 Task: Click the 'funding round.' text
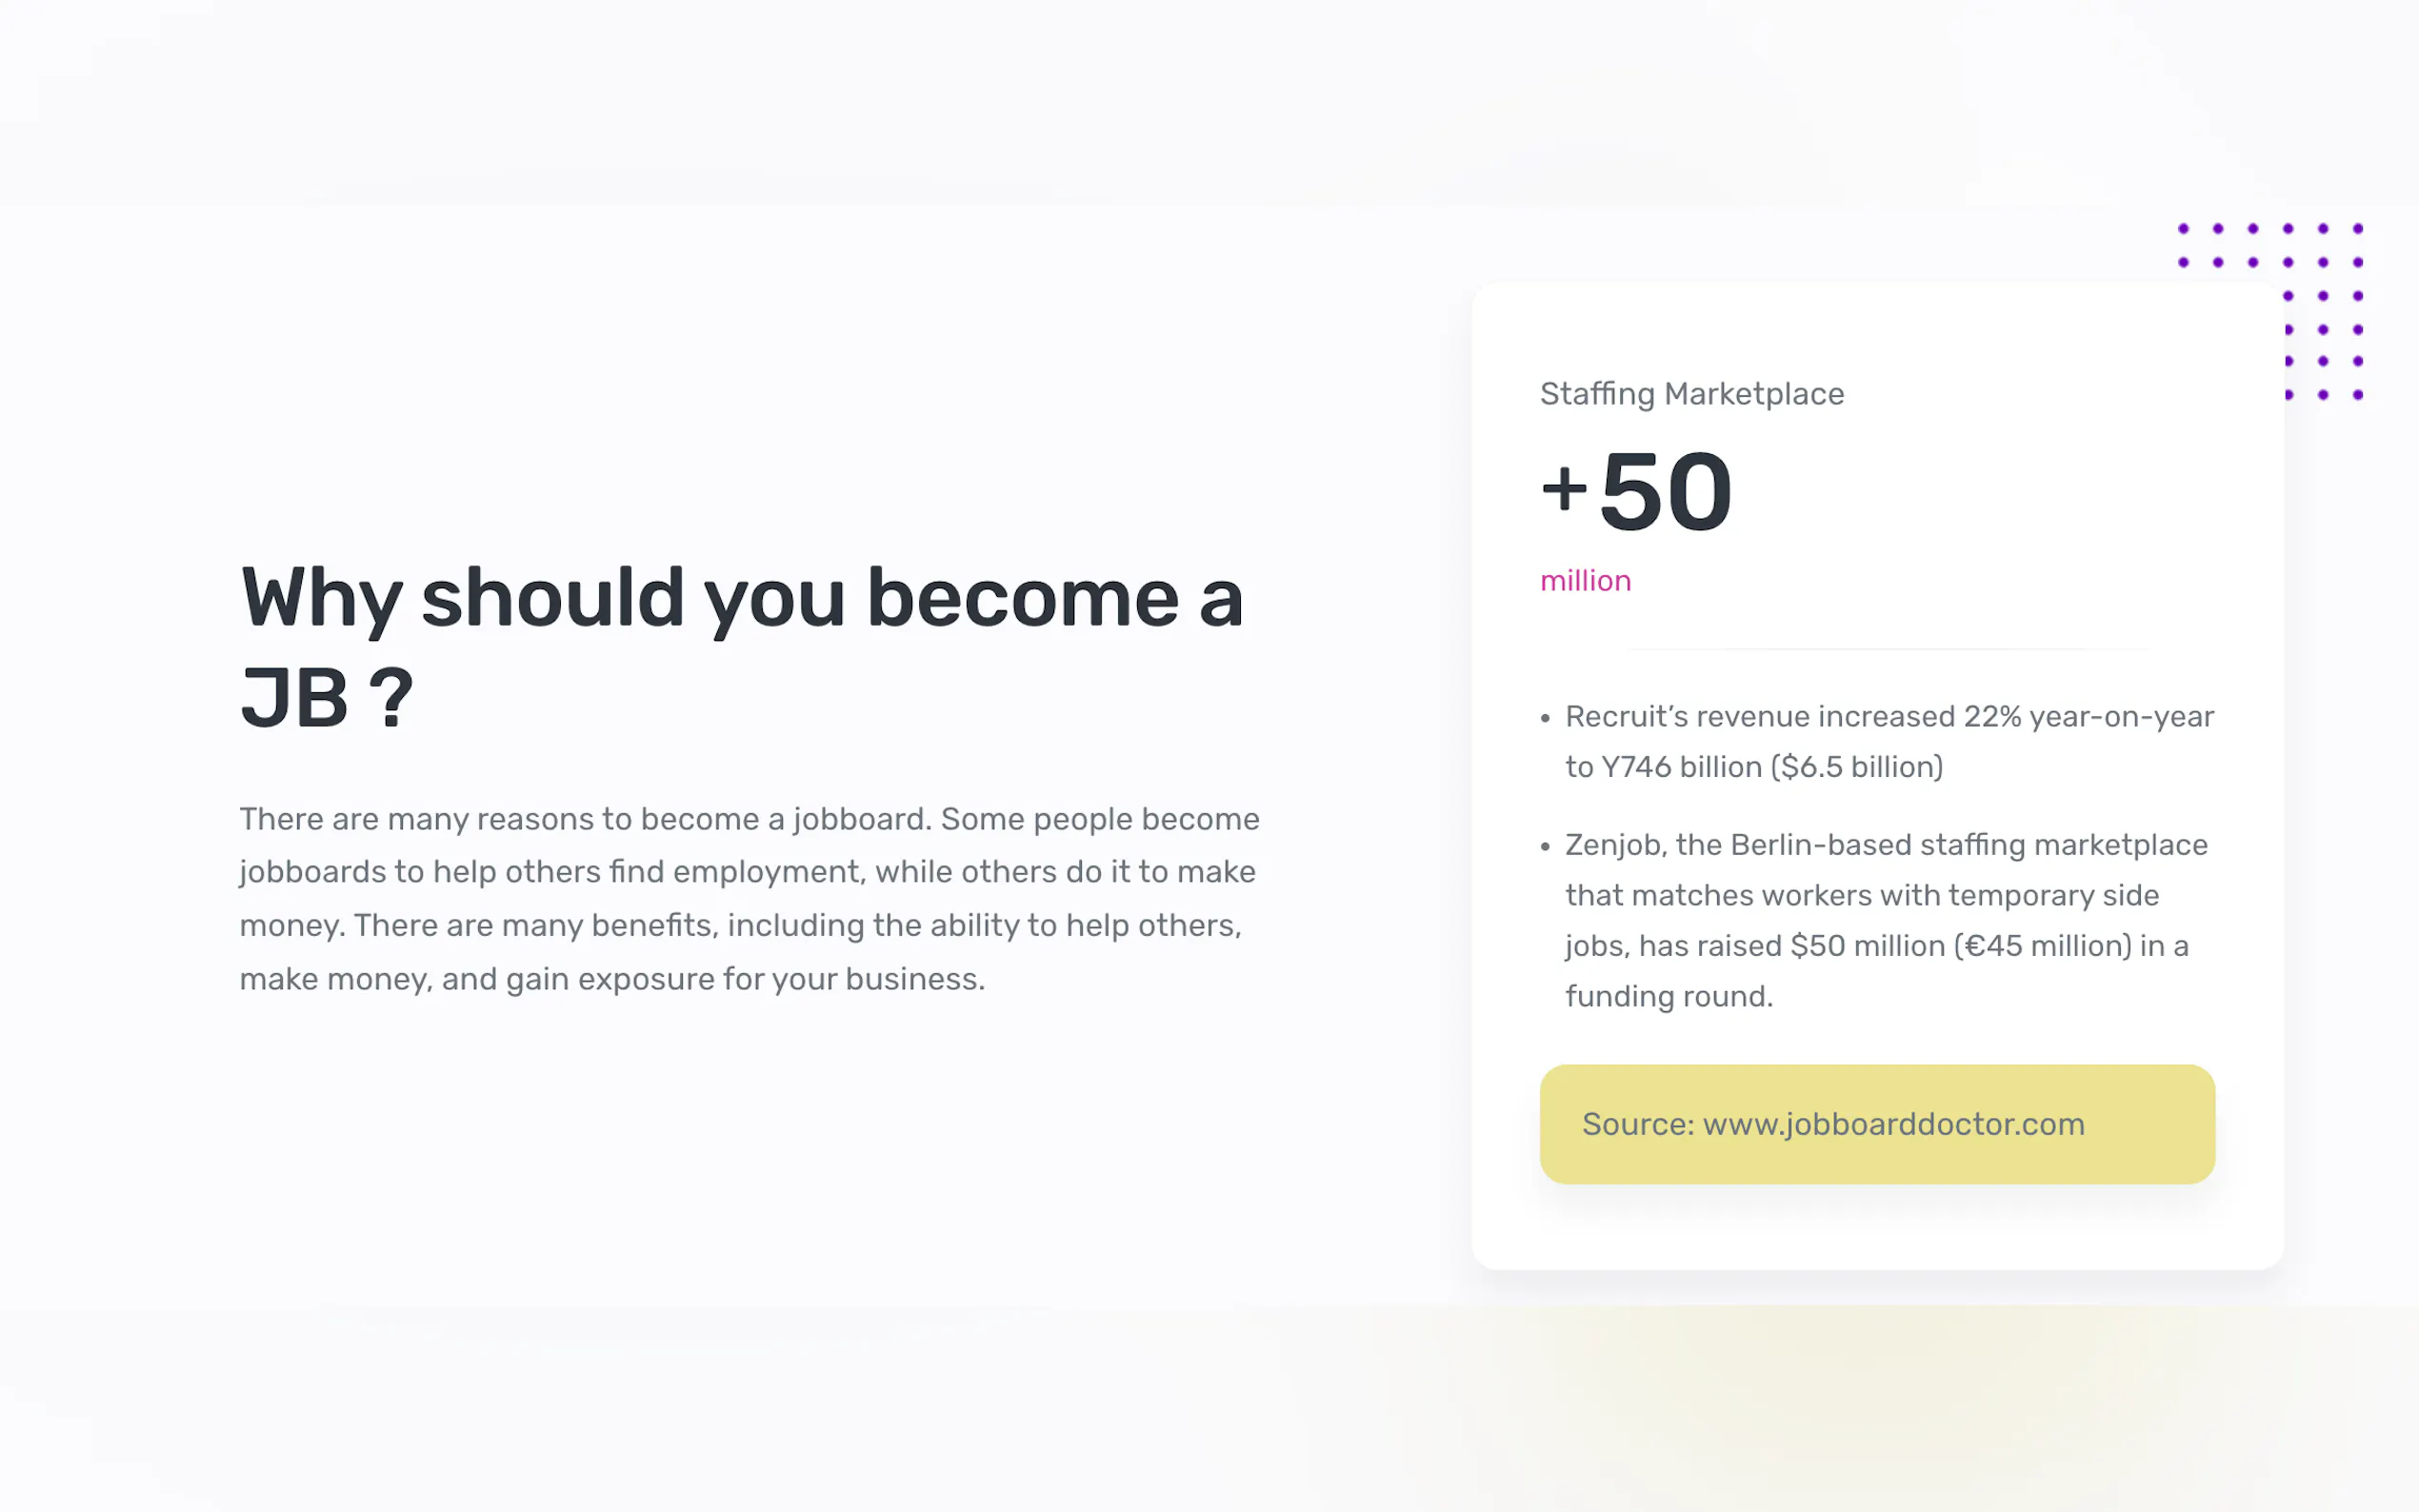(1668, 997)
